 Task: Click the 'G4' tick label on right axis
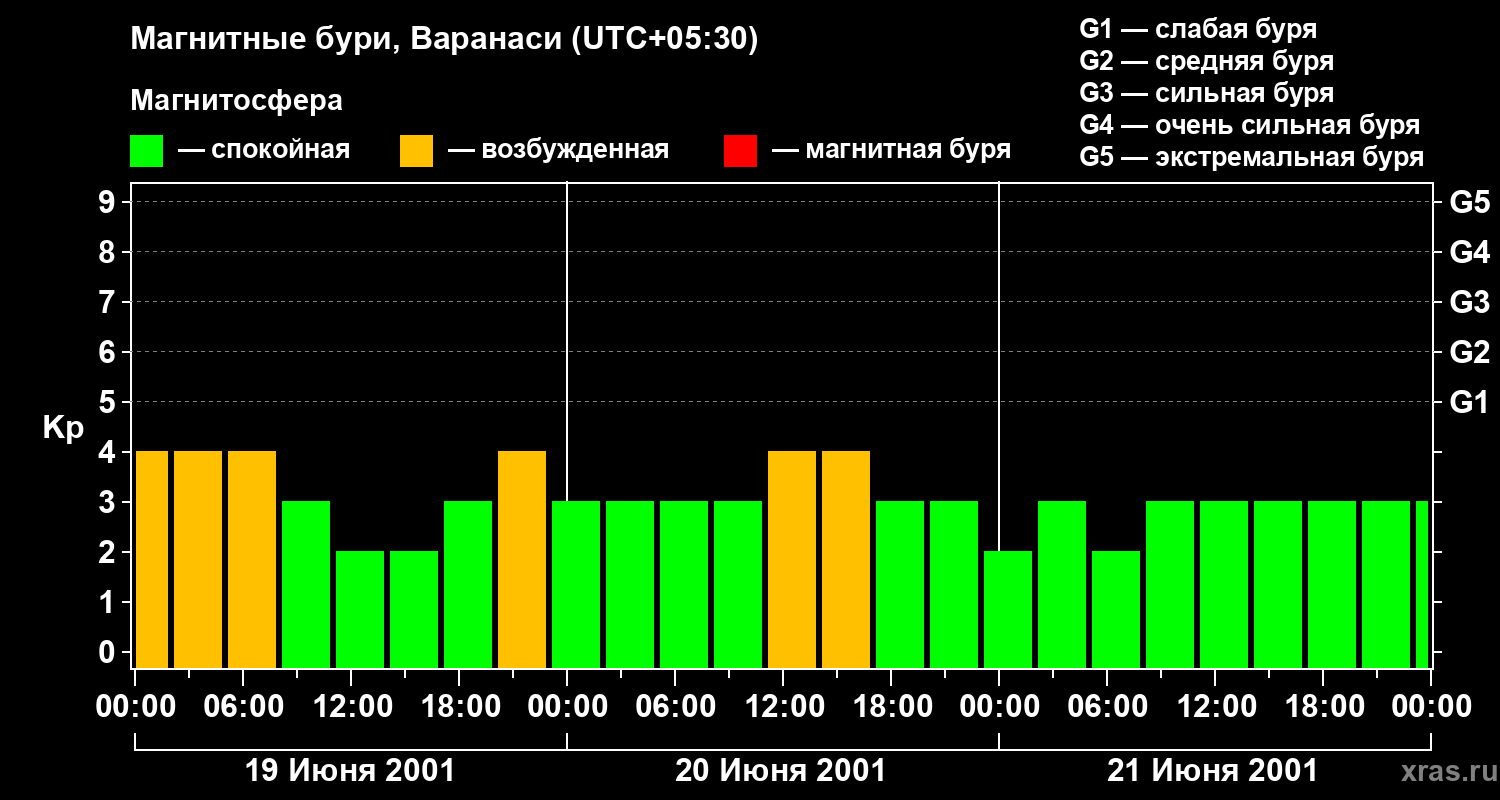click(x=1469, y=252)
